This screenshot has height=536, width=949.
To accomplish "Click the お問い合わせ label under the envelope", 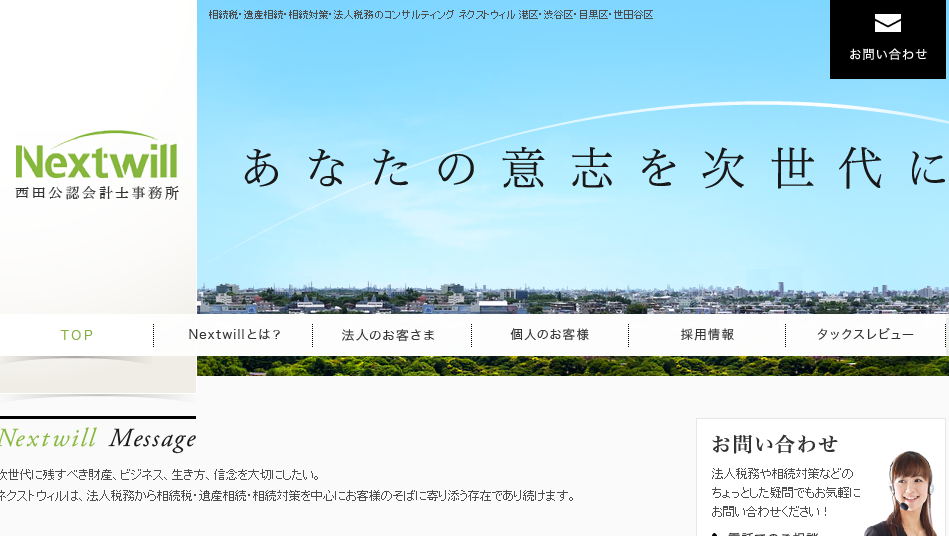I will coord(888,54).
